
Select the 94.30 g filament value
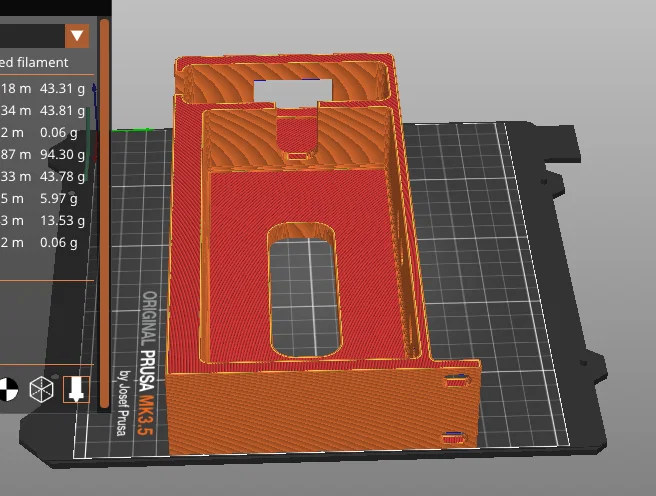click(x=62, y=155)
